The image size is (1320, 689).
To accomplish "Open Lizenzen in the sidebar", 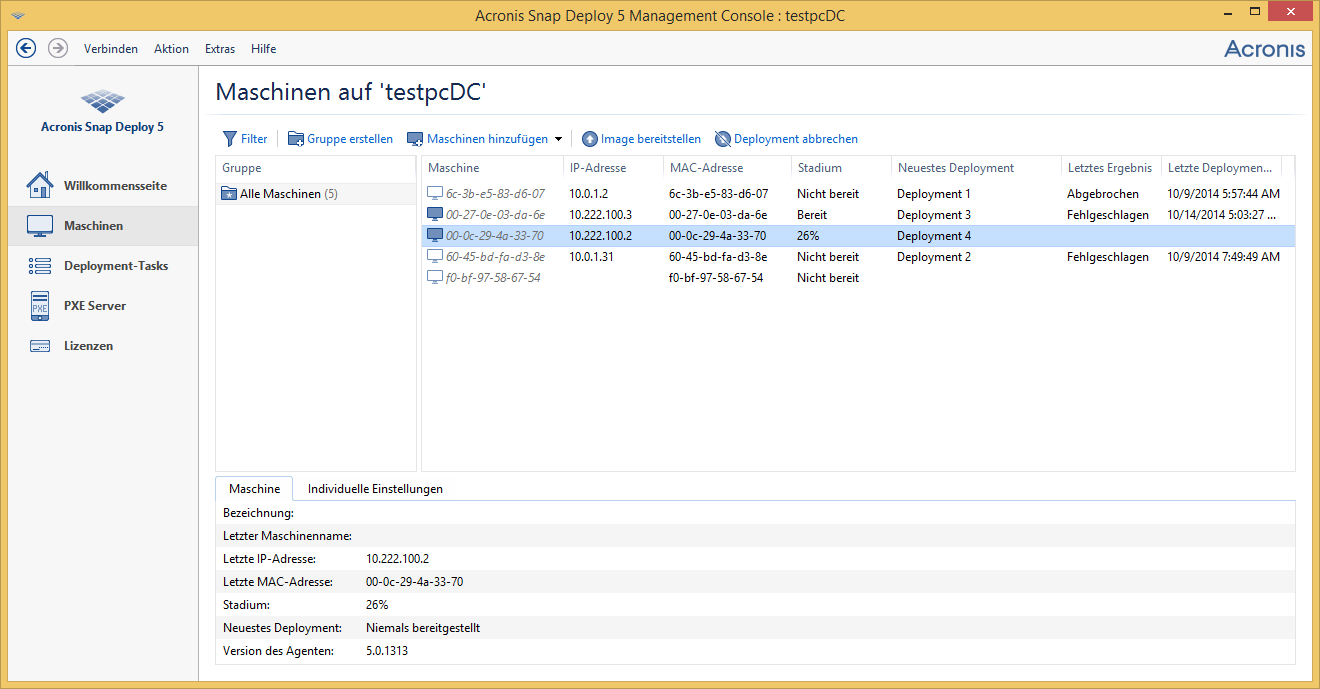I will [x=103, y=346].
